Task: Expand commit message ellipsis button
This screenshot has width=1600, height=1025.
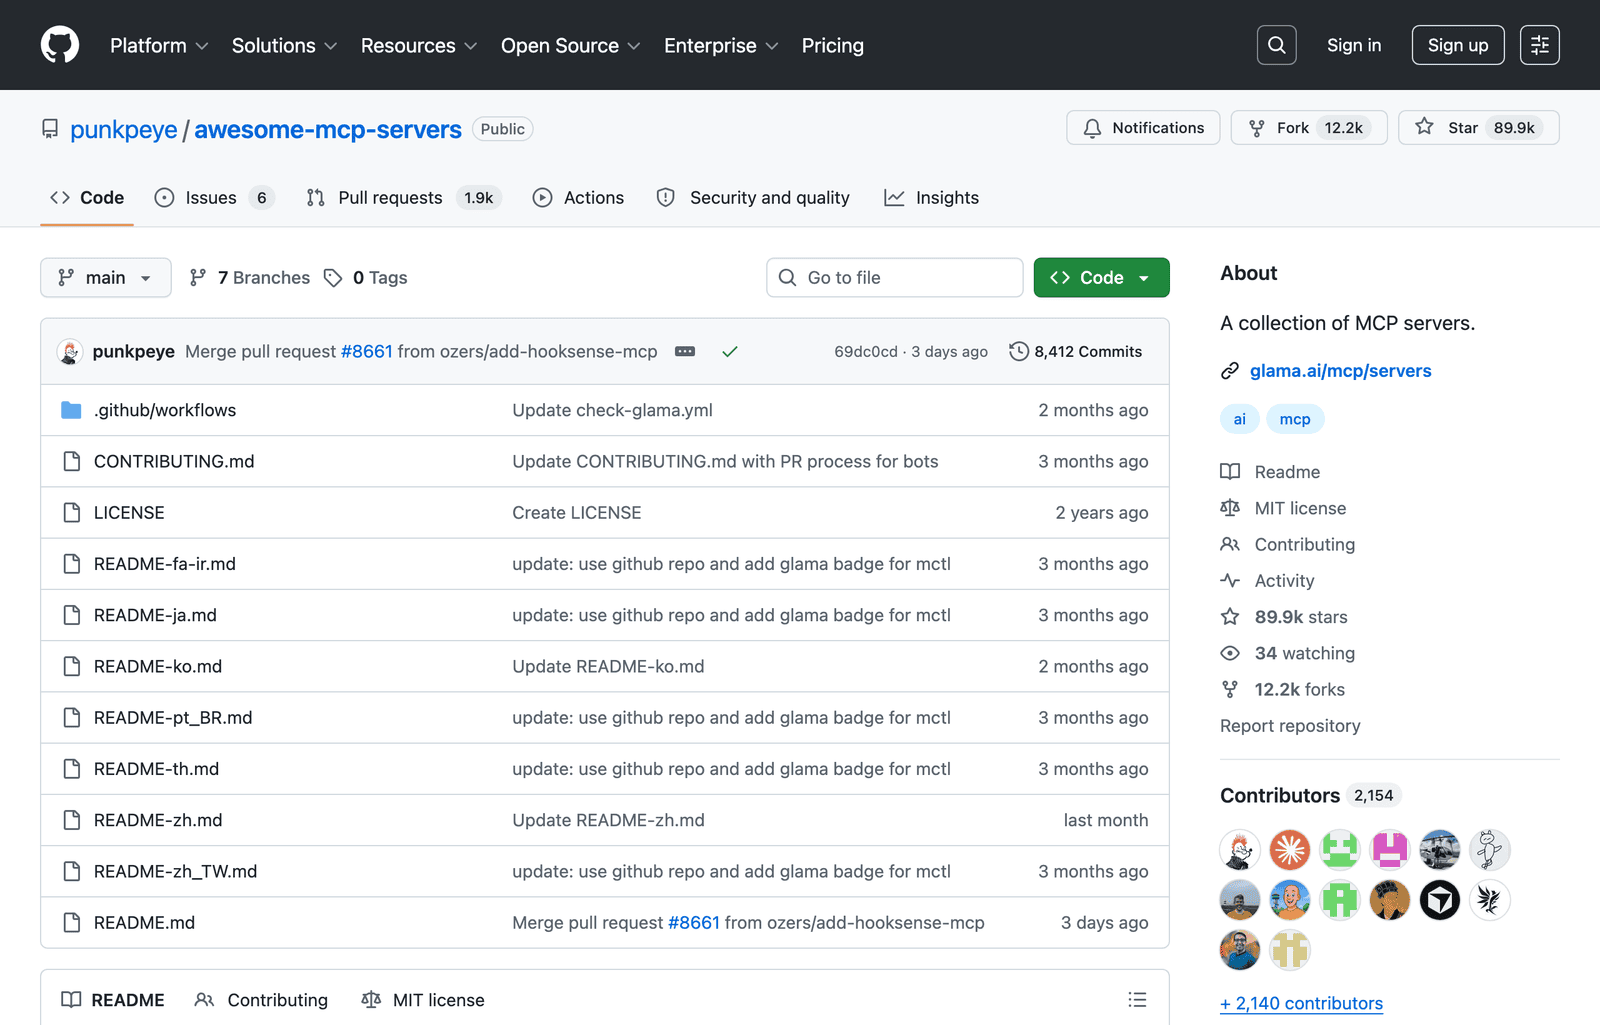Action: [685, 352]
